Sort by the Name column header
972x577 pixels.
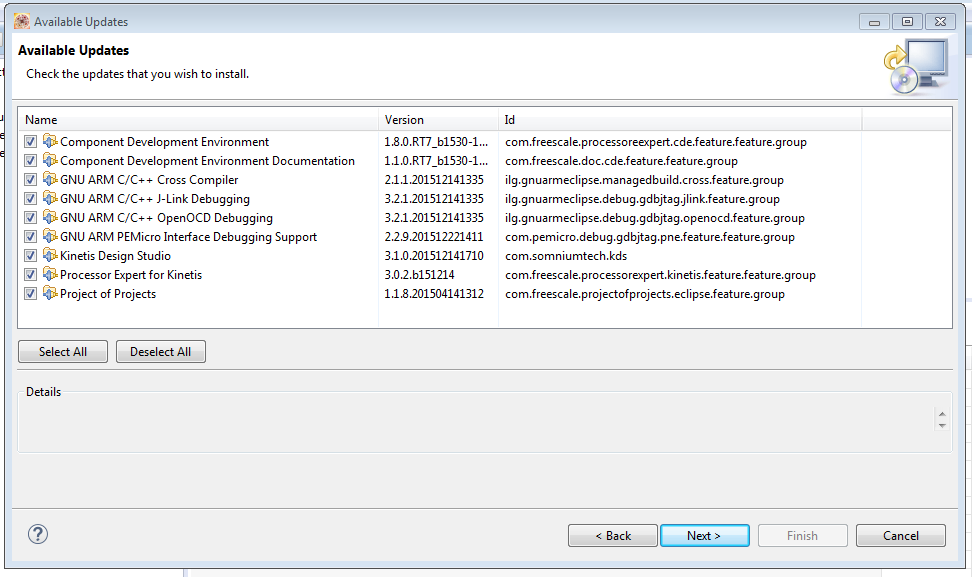(x=198, y=120)
